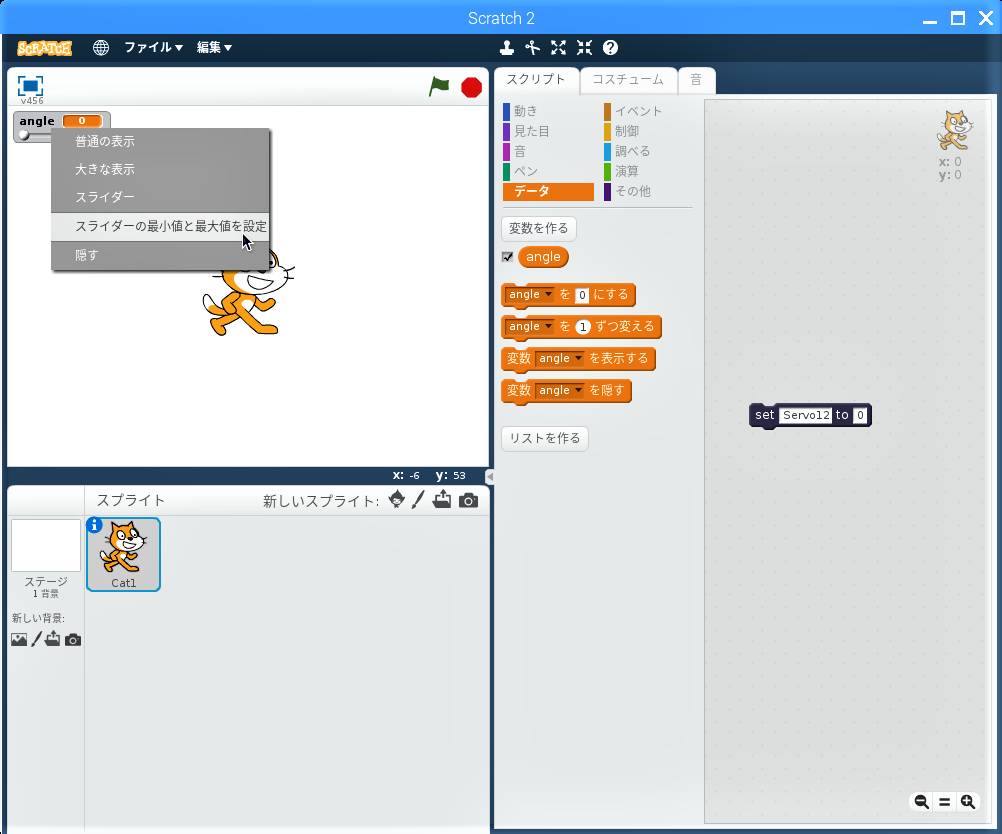
Task: Select 見た目 block category
Action: tap(548, 131)
